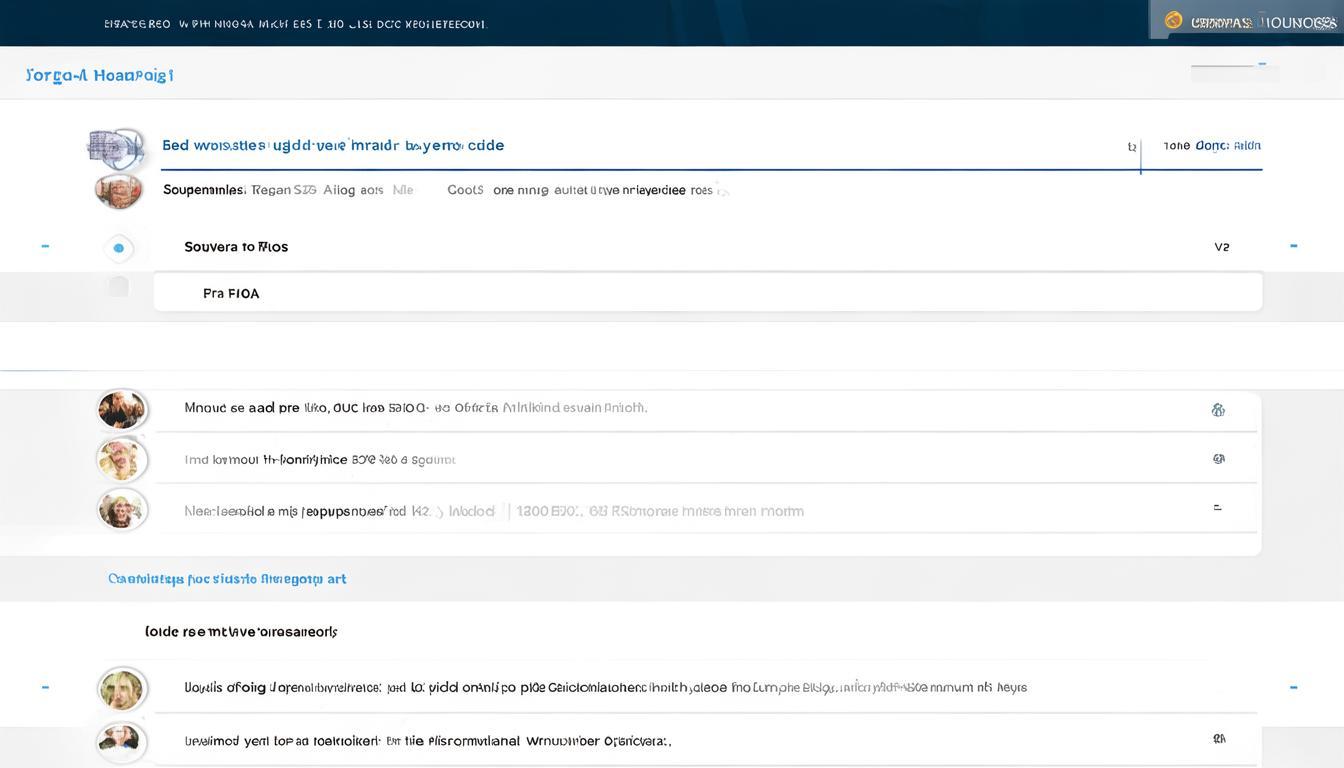Click the icon at right of 'Mnouc se aad' row
Viewport: 1344px width, 768px height.
pyautogui.click(x=1218, y=409)
